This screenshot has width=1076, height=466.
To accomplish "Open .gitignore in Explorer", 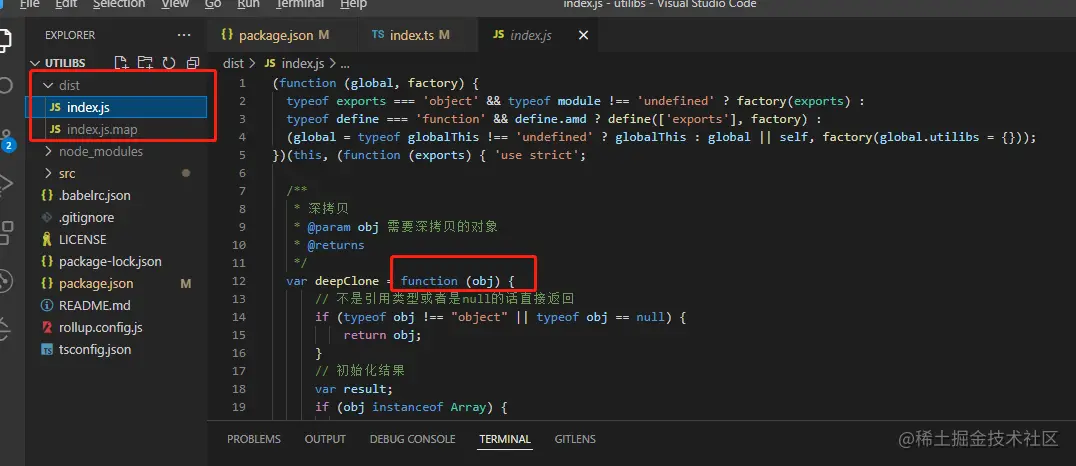I will pyautogui.click(x=116, y=218).
